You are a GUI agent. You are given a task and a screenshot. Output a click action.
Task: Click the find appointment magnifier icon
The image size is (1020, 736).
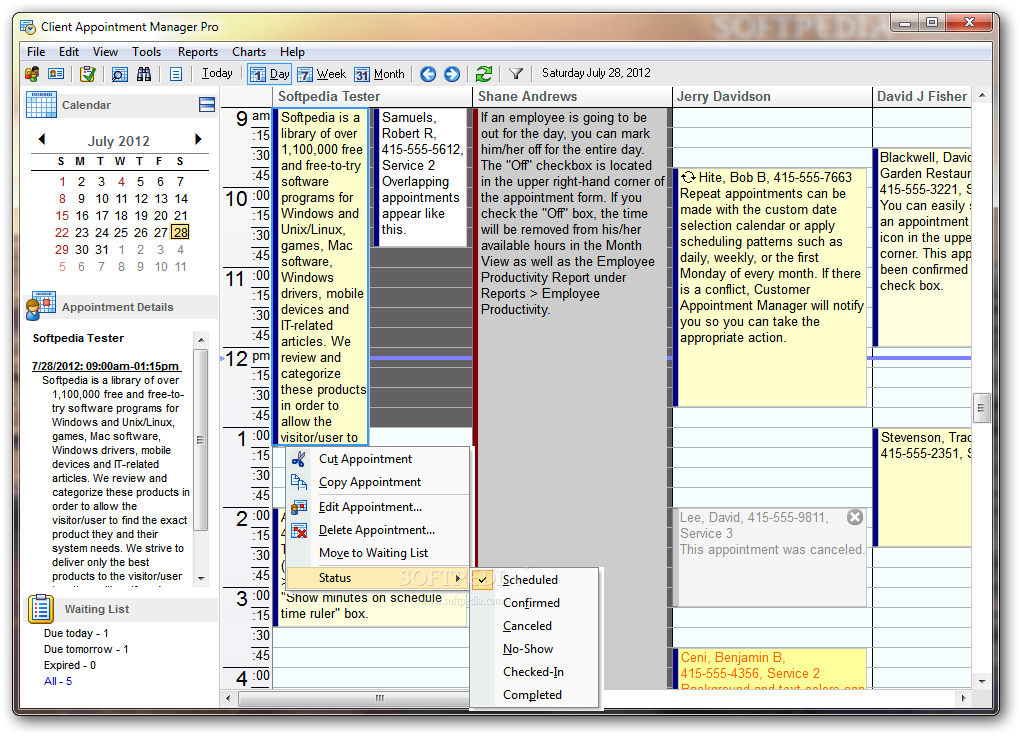[x=120, y=74]
